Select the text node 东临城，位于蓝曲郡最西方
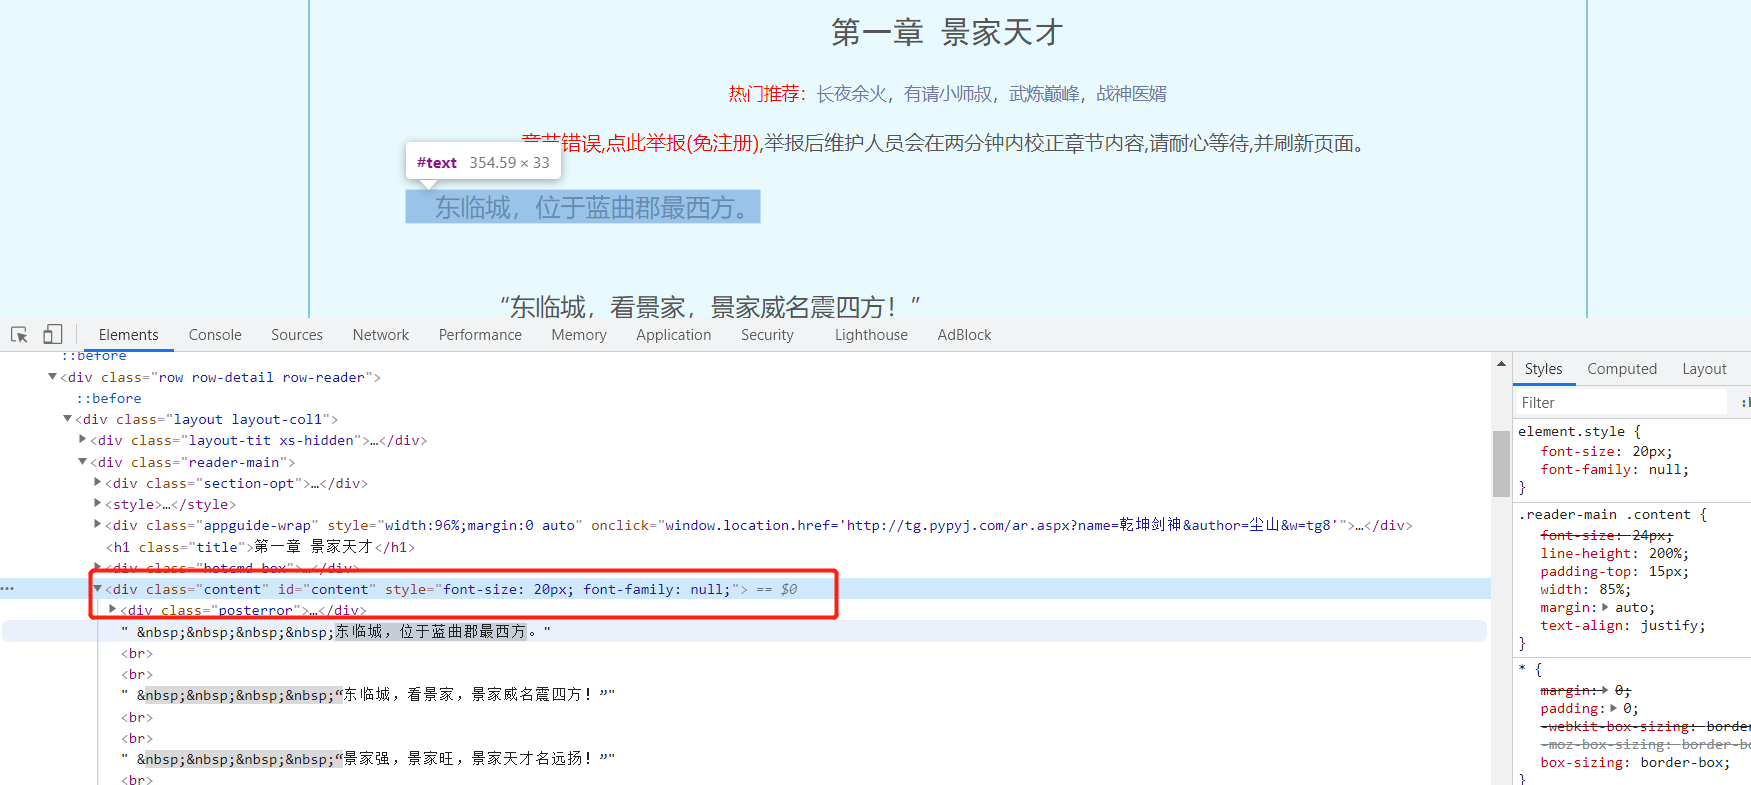The height and width of the screenshot is (785, 1751). (x=336, y=632)
